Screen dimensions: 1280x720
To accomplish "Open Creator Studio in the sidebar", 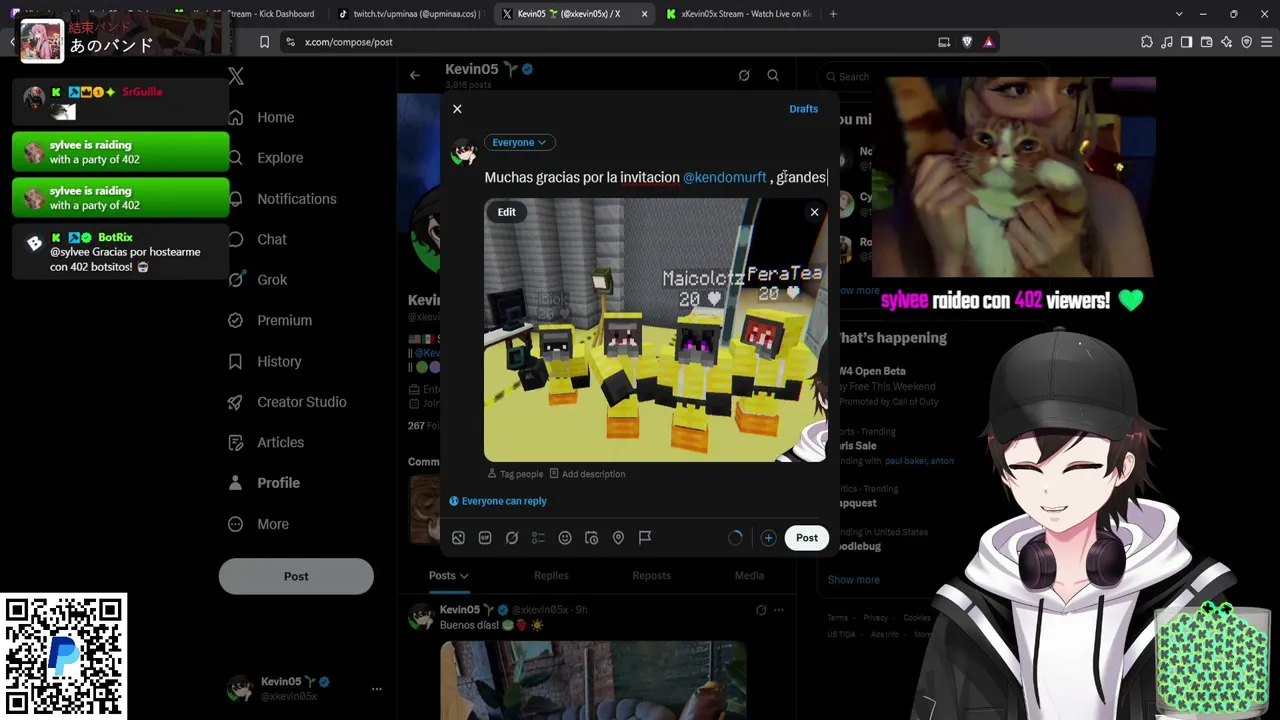I will 288,402.
